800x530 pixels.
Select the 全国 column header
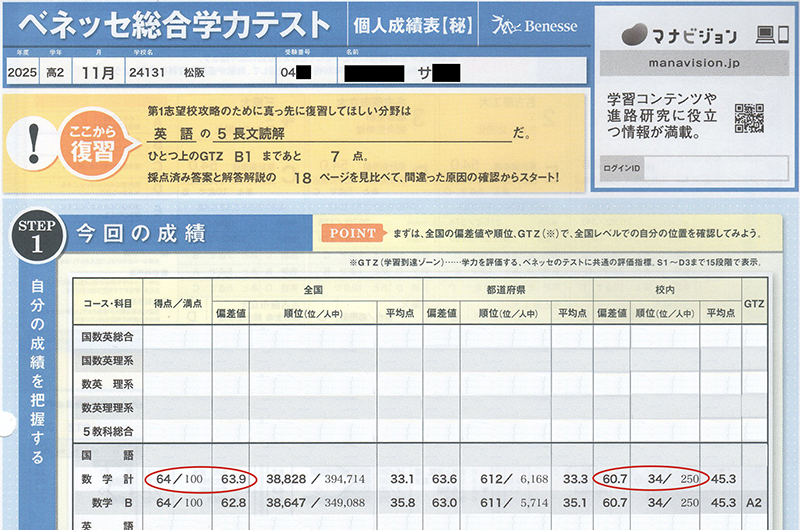316,287
